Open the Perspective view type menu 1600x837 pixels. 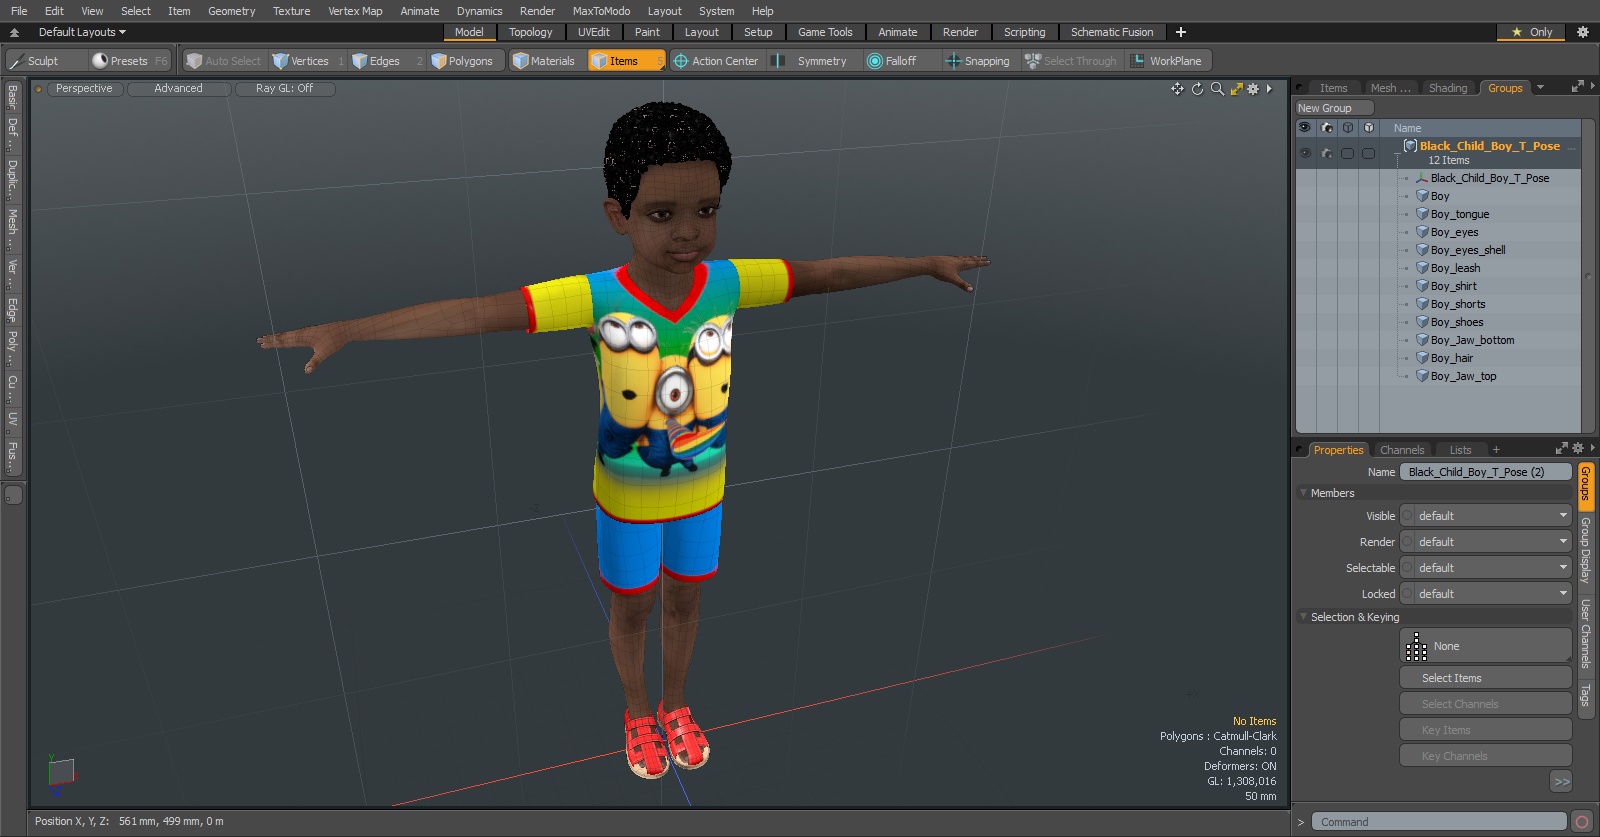coord(85,89)
